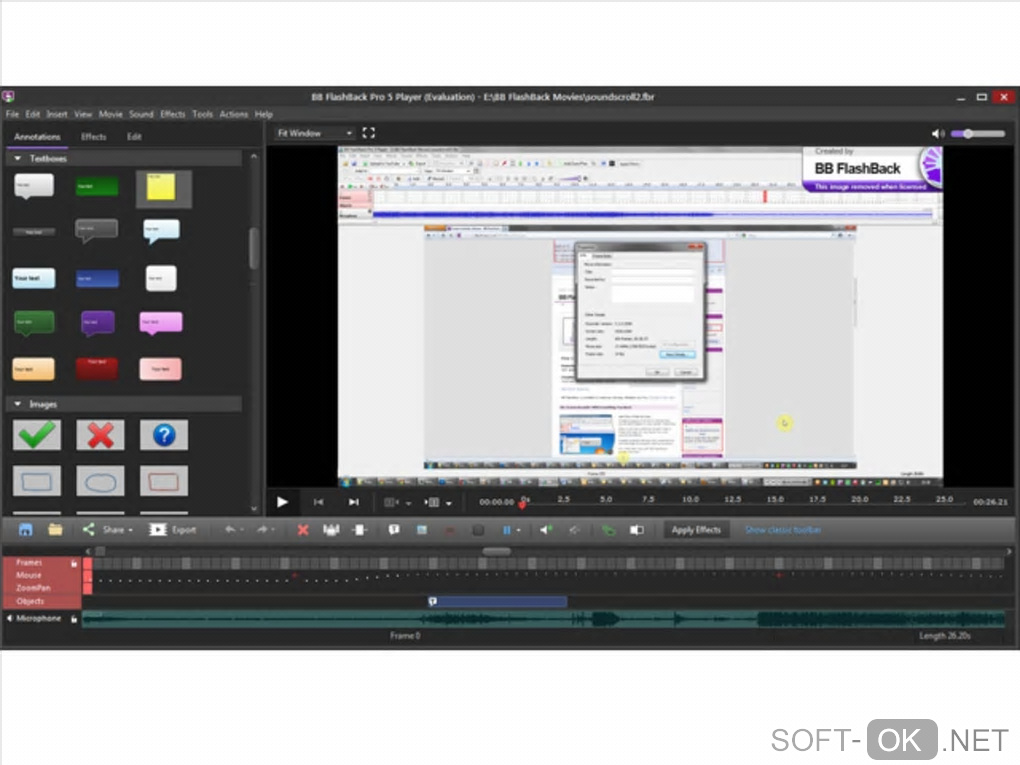Image resolution: width=1020 pixels, height=765 pixels.
Task: Jump to the start of the movie
Action: [x=318, y=502]
